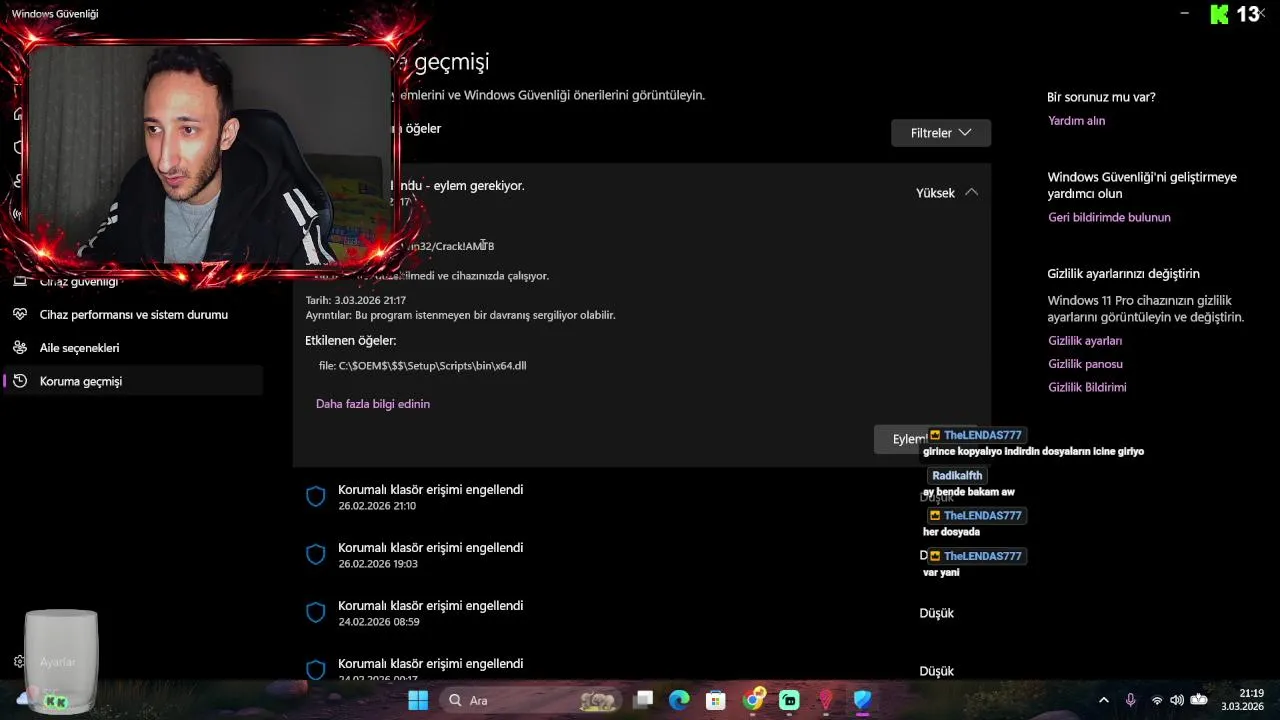Open Task View from the taskbar
This screenshot has height=720, width=1280.
(643, 700)
